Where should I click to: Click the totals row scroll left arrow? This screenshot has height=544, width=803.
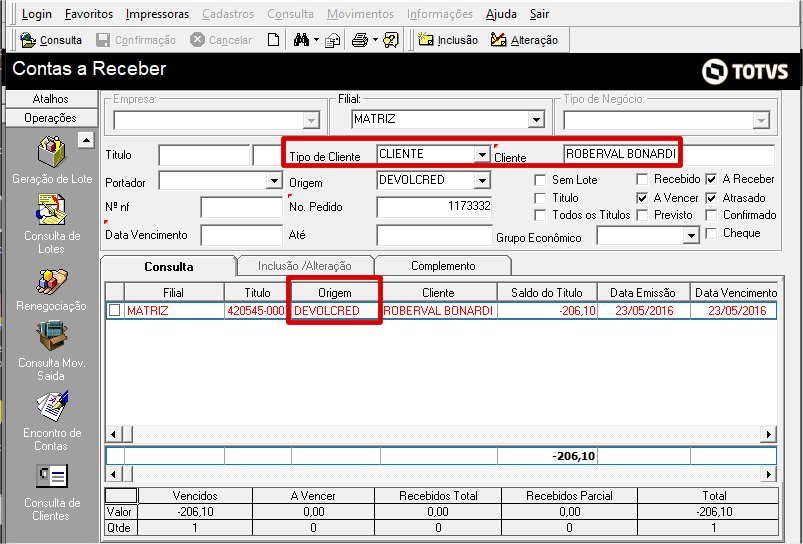pos(113,473)
